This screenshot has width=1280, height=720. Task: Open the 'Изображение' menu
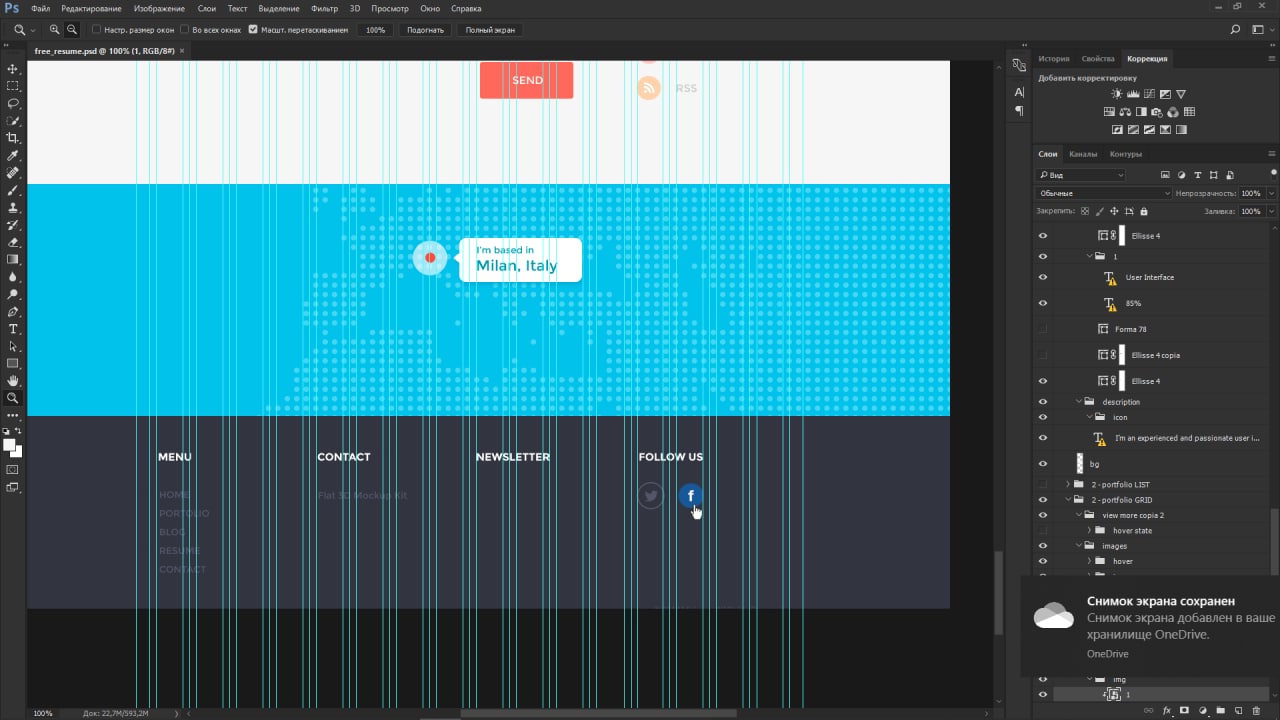tap(158, 8)
